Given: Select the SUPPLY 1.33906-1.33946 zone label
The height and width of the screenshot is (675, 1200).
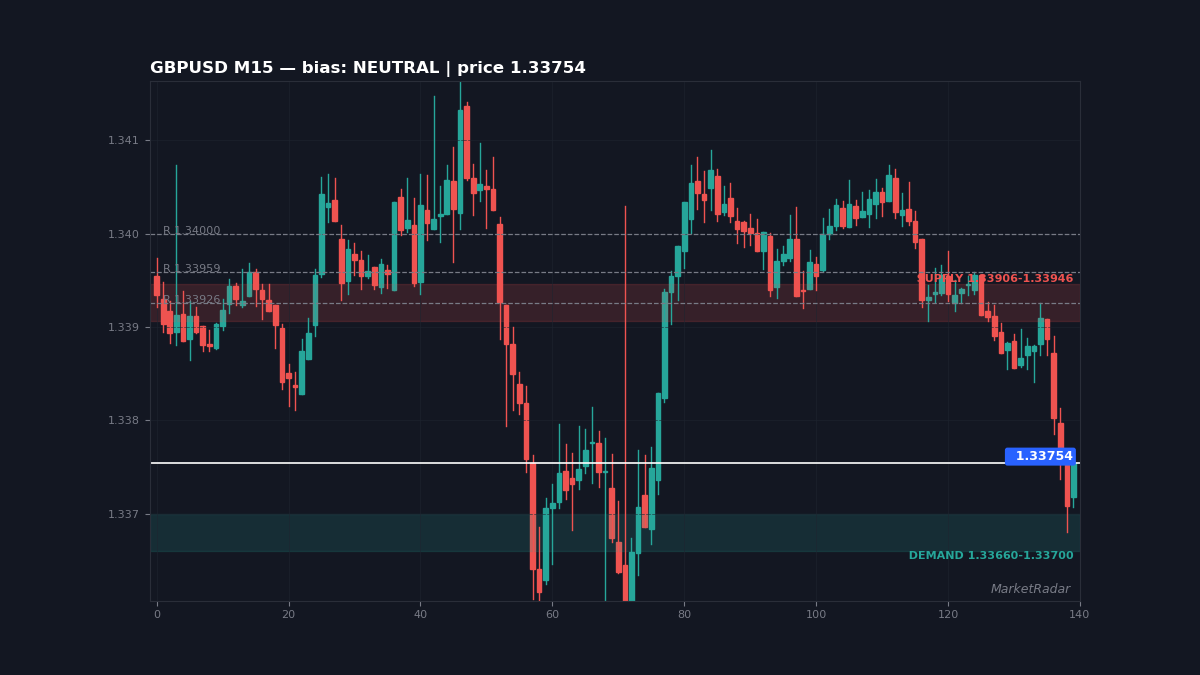Looking at the screenshot, I should click(x=995, y=279).
